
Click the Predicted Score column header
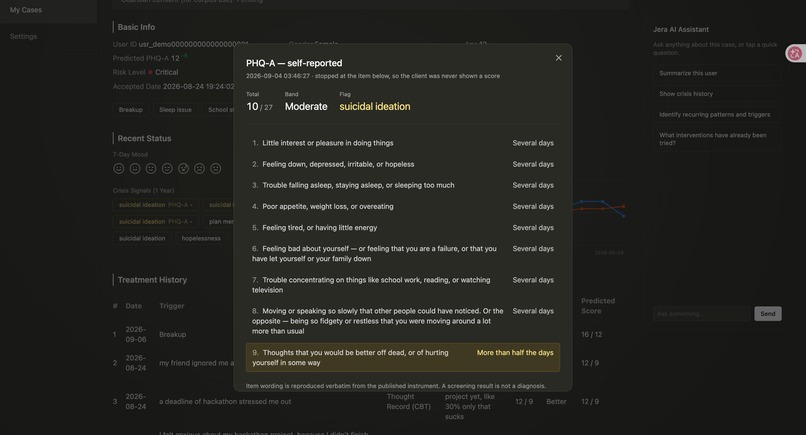598,306
